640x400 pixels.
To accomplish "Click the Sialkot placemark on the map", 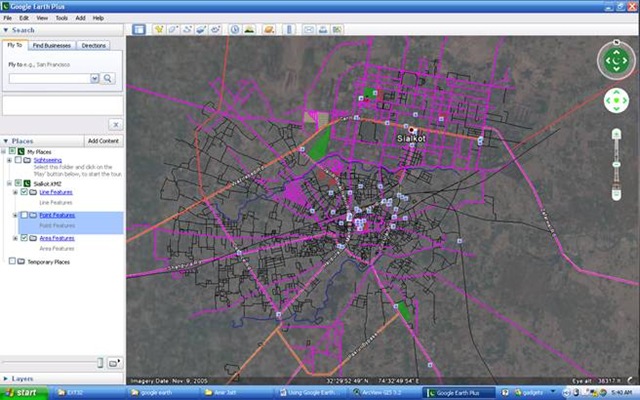I will click(x=411, y=130).
